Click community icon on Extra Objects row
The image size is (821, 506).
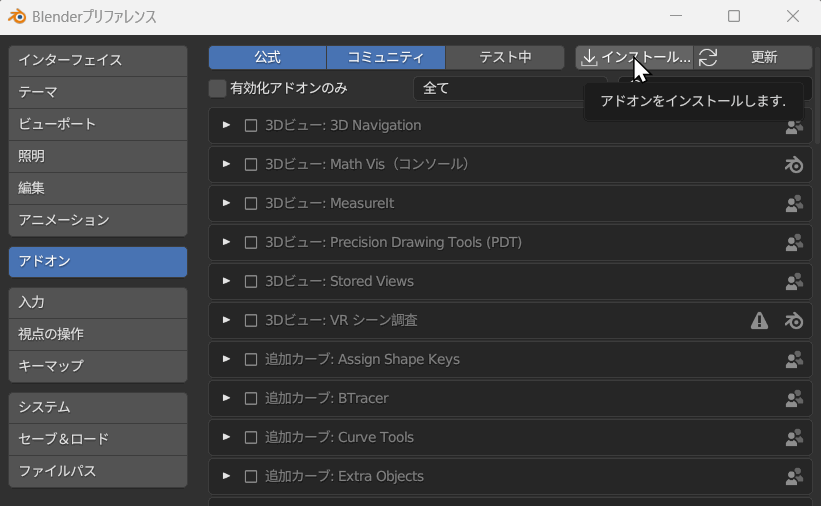click(794, 477)
